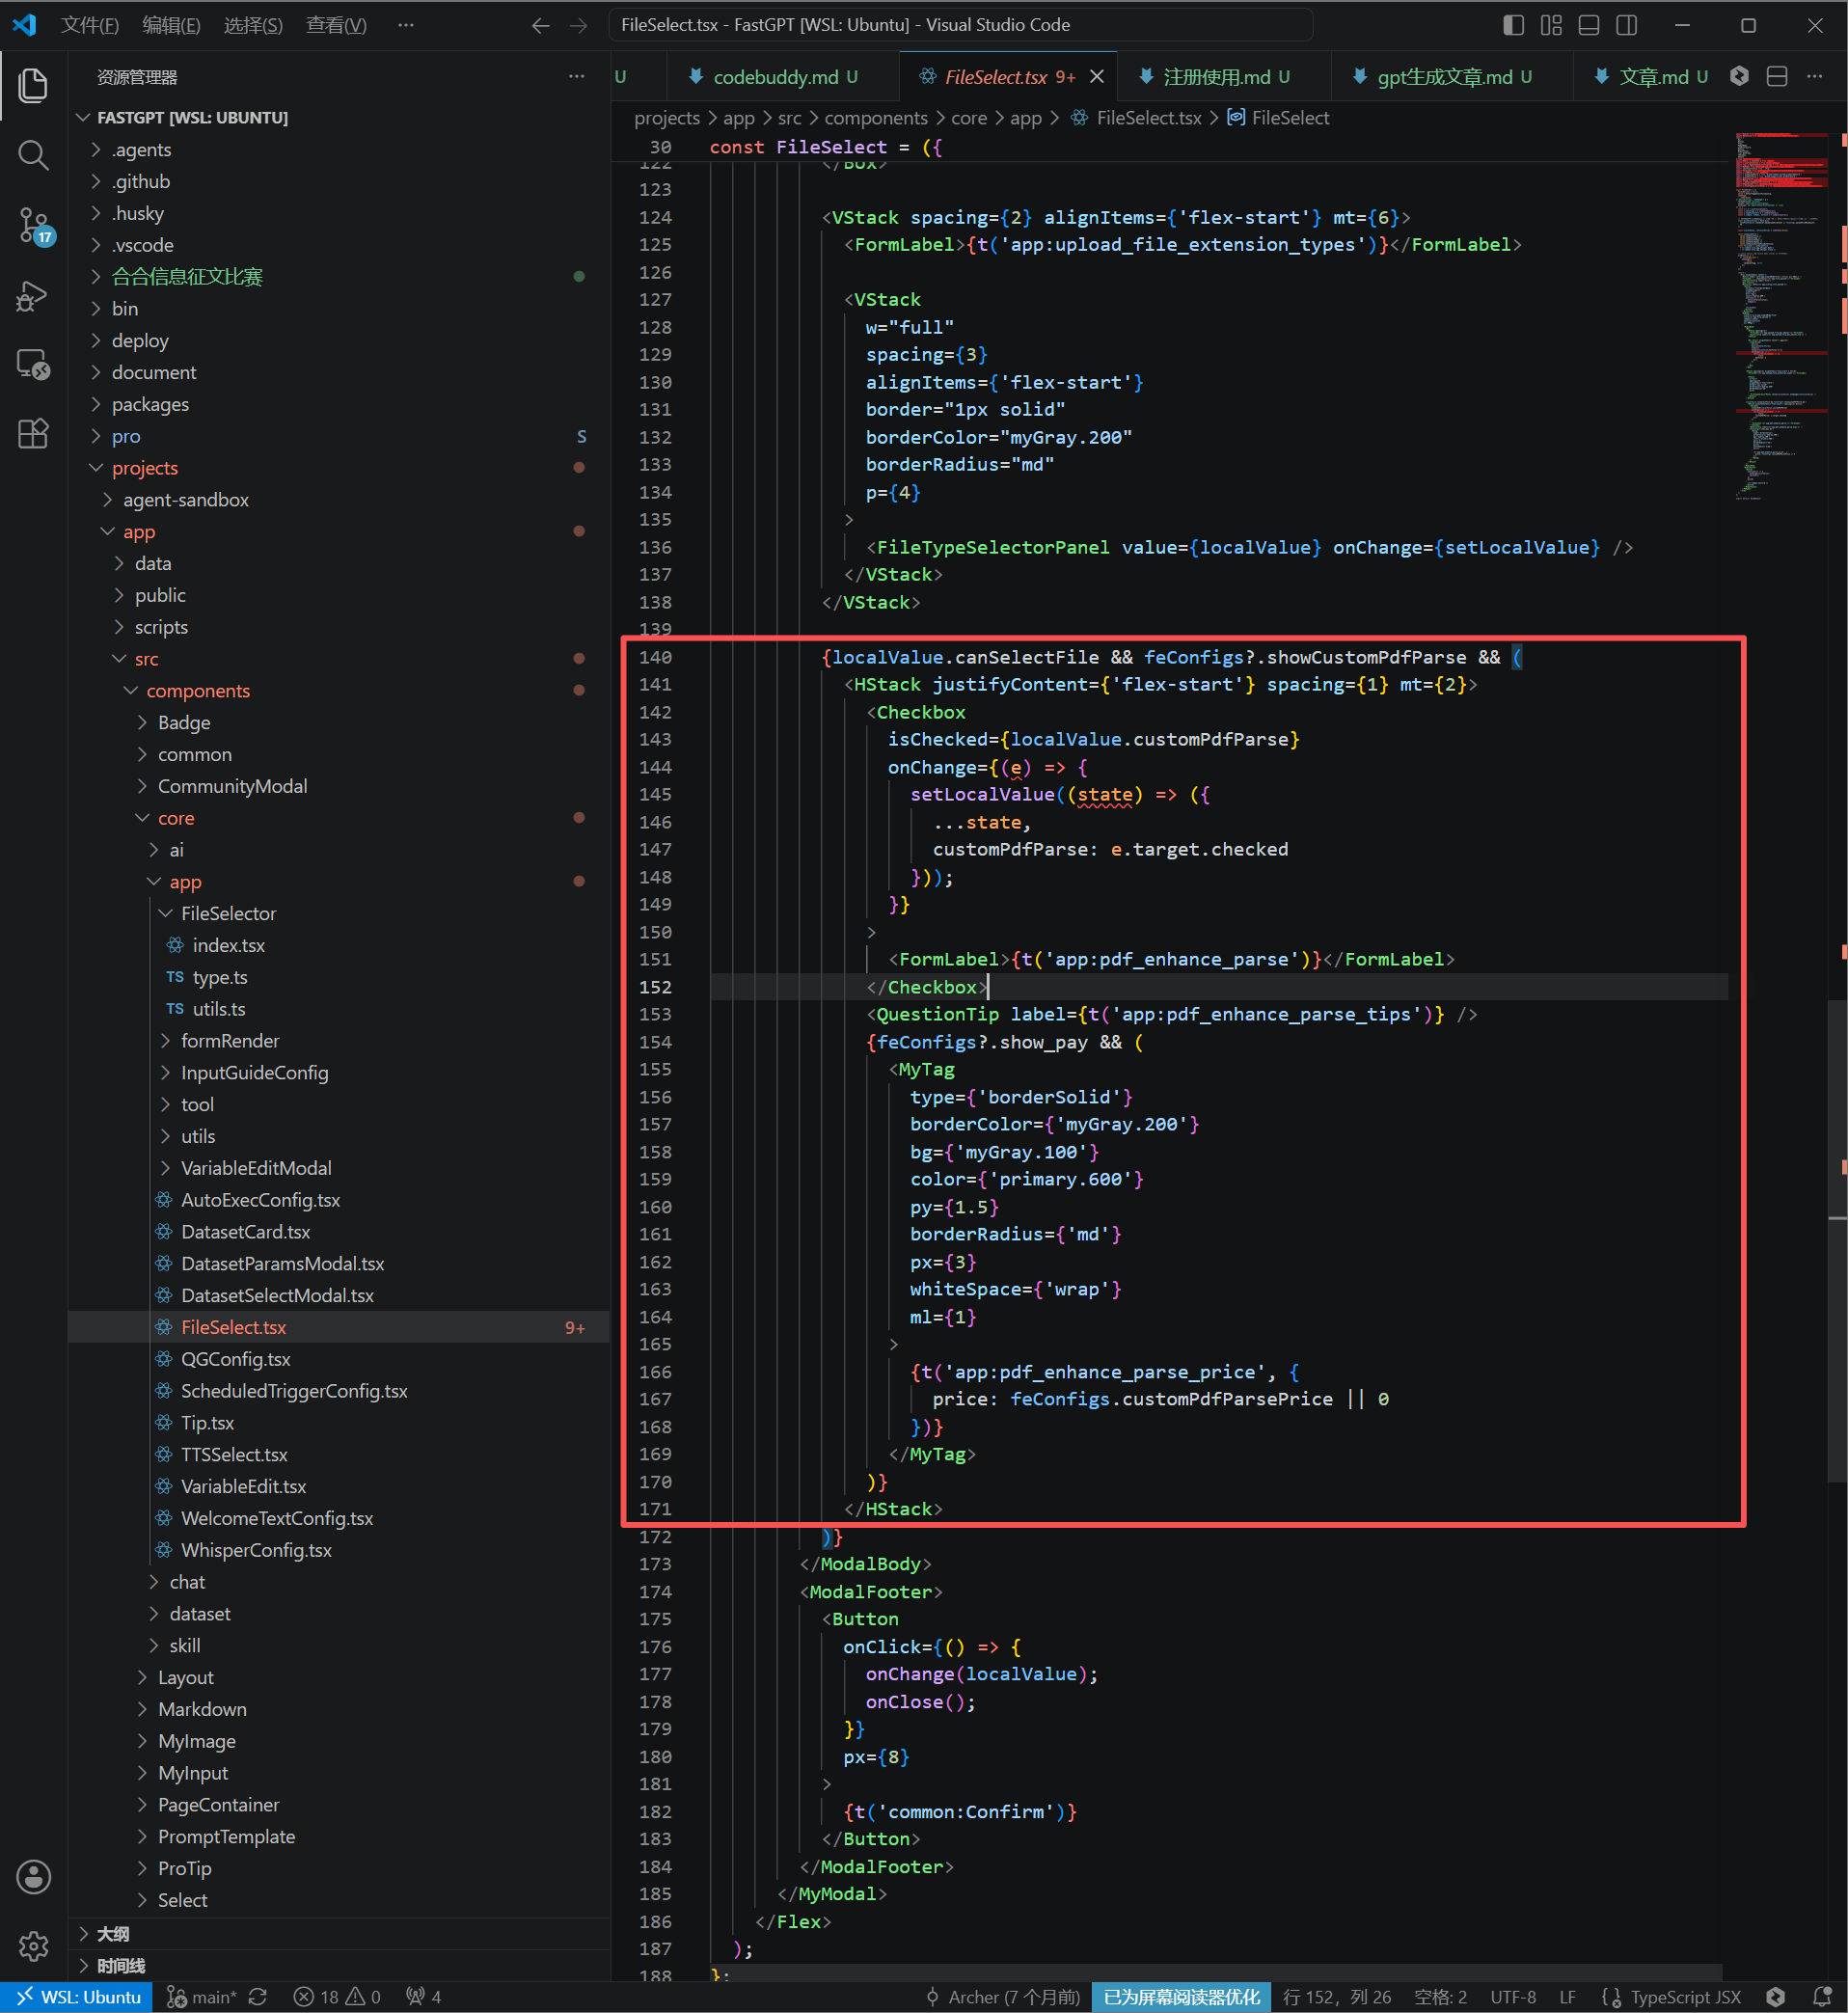Click the ports forwarded 4 indicator
The image size is (1848, 2013).
(424, 1997)
